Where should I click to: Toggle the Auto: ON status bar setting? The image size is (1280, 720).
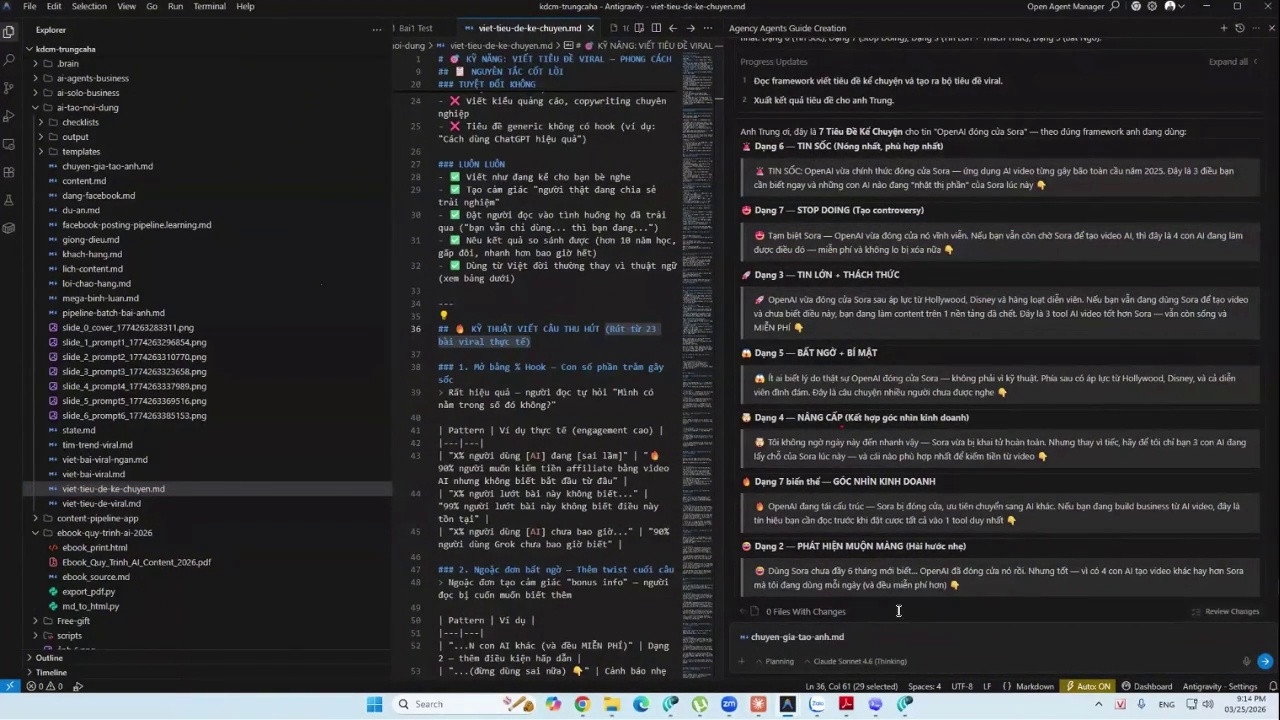1087,686
